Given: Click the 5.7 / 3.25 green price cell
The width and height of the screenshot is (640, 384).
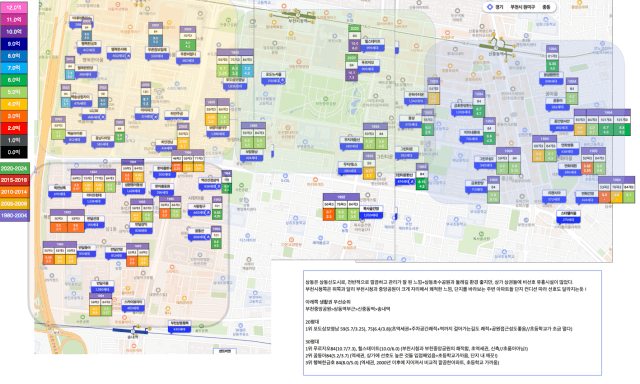Looking at the screenshot, I should click(x=222, y=71).
